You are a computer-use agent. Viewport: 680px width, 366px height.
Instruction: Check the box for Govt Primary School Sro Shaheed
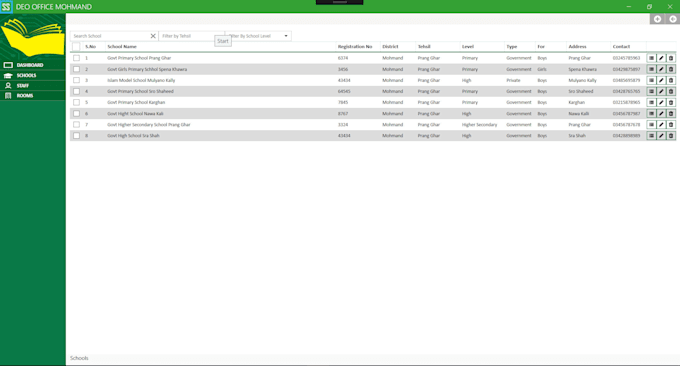coord(76,92)
